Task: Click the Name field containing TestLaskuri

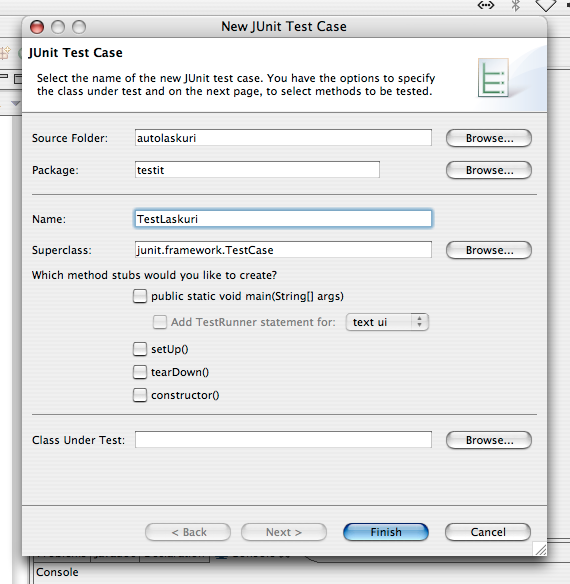Action: (284, 219)
